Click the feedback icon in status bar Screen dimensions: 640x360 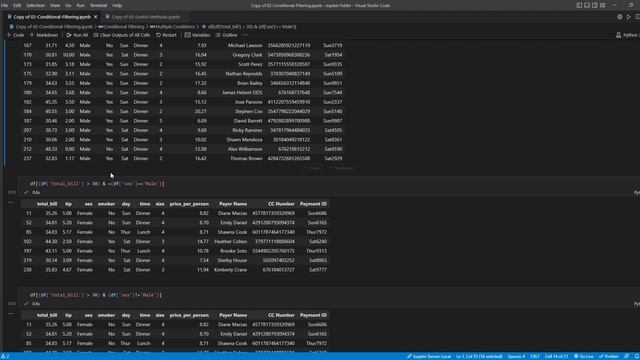(627, 356)
